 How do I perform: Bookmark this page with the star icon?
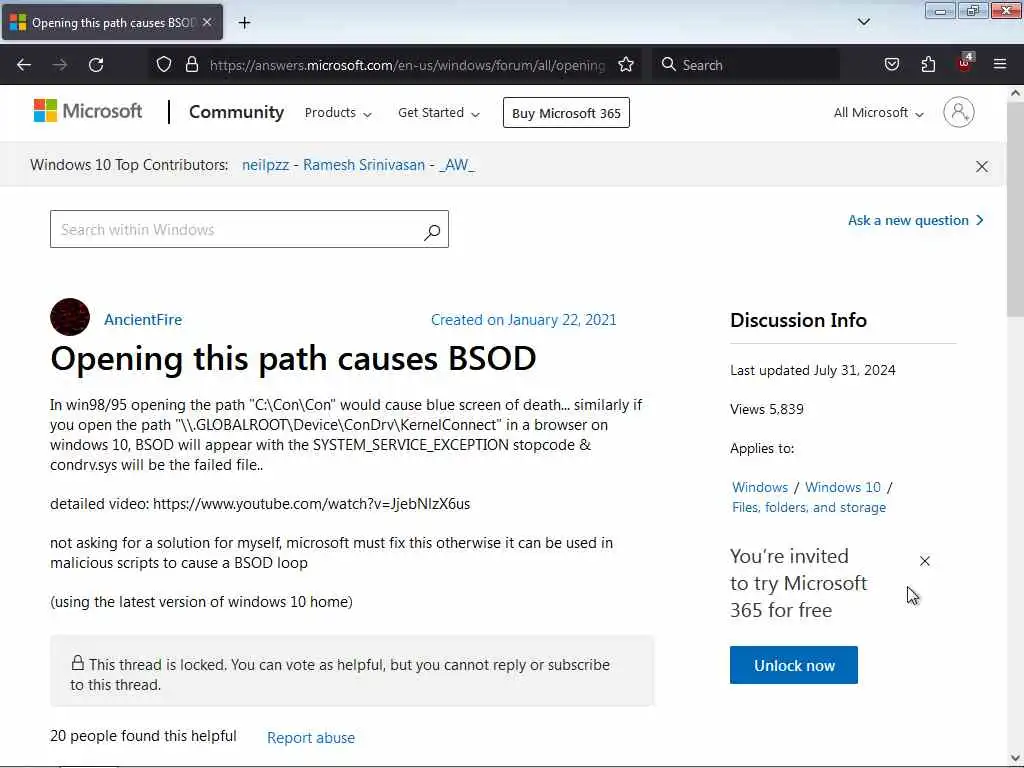pyautogui.click(x=626, y=65)
